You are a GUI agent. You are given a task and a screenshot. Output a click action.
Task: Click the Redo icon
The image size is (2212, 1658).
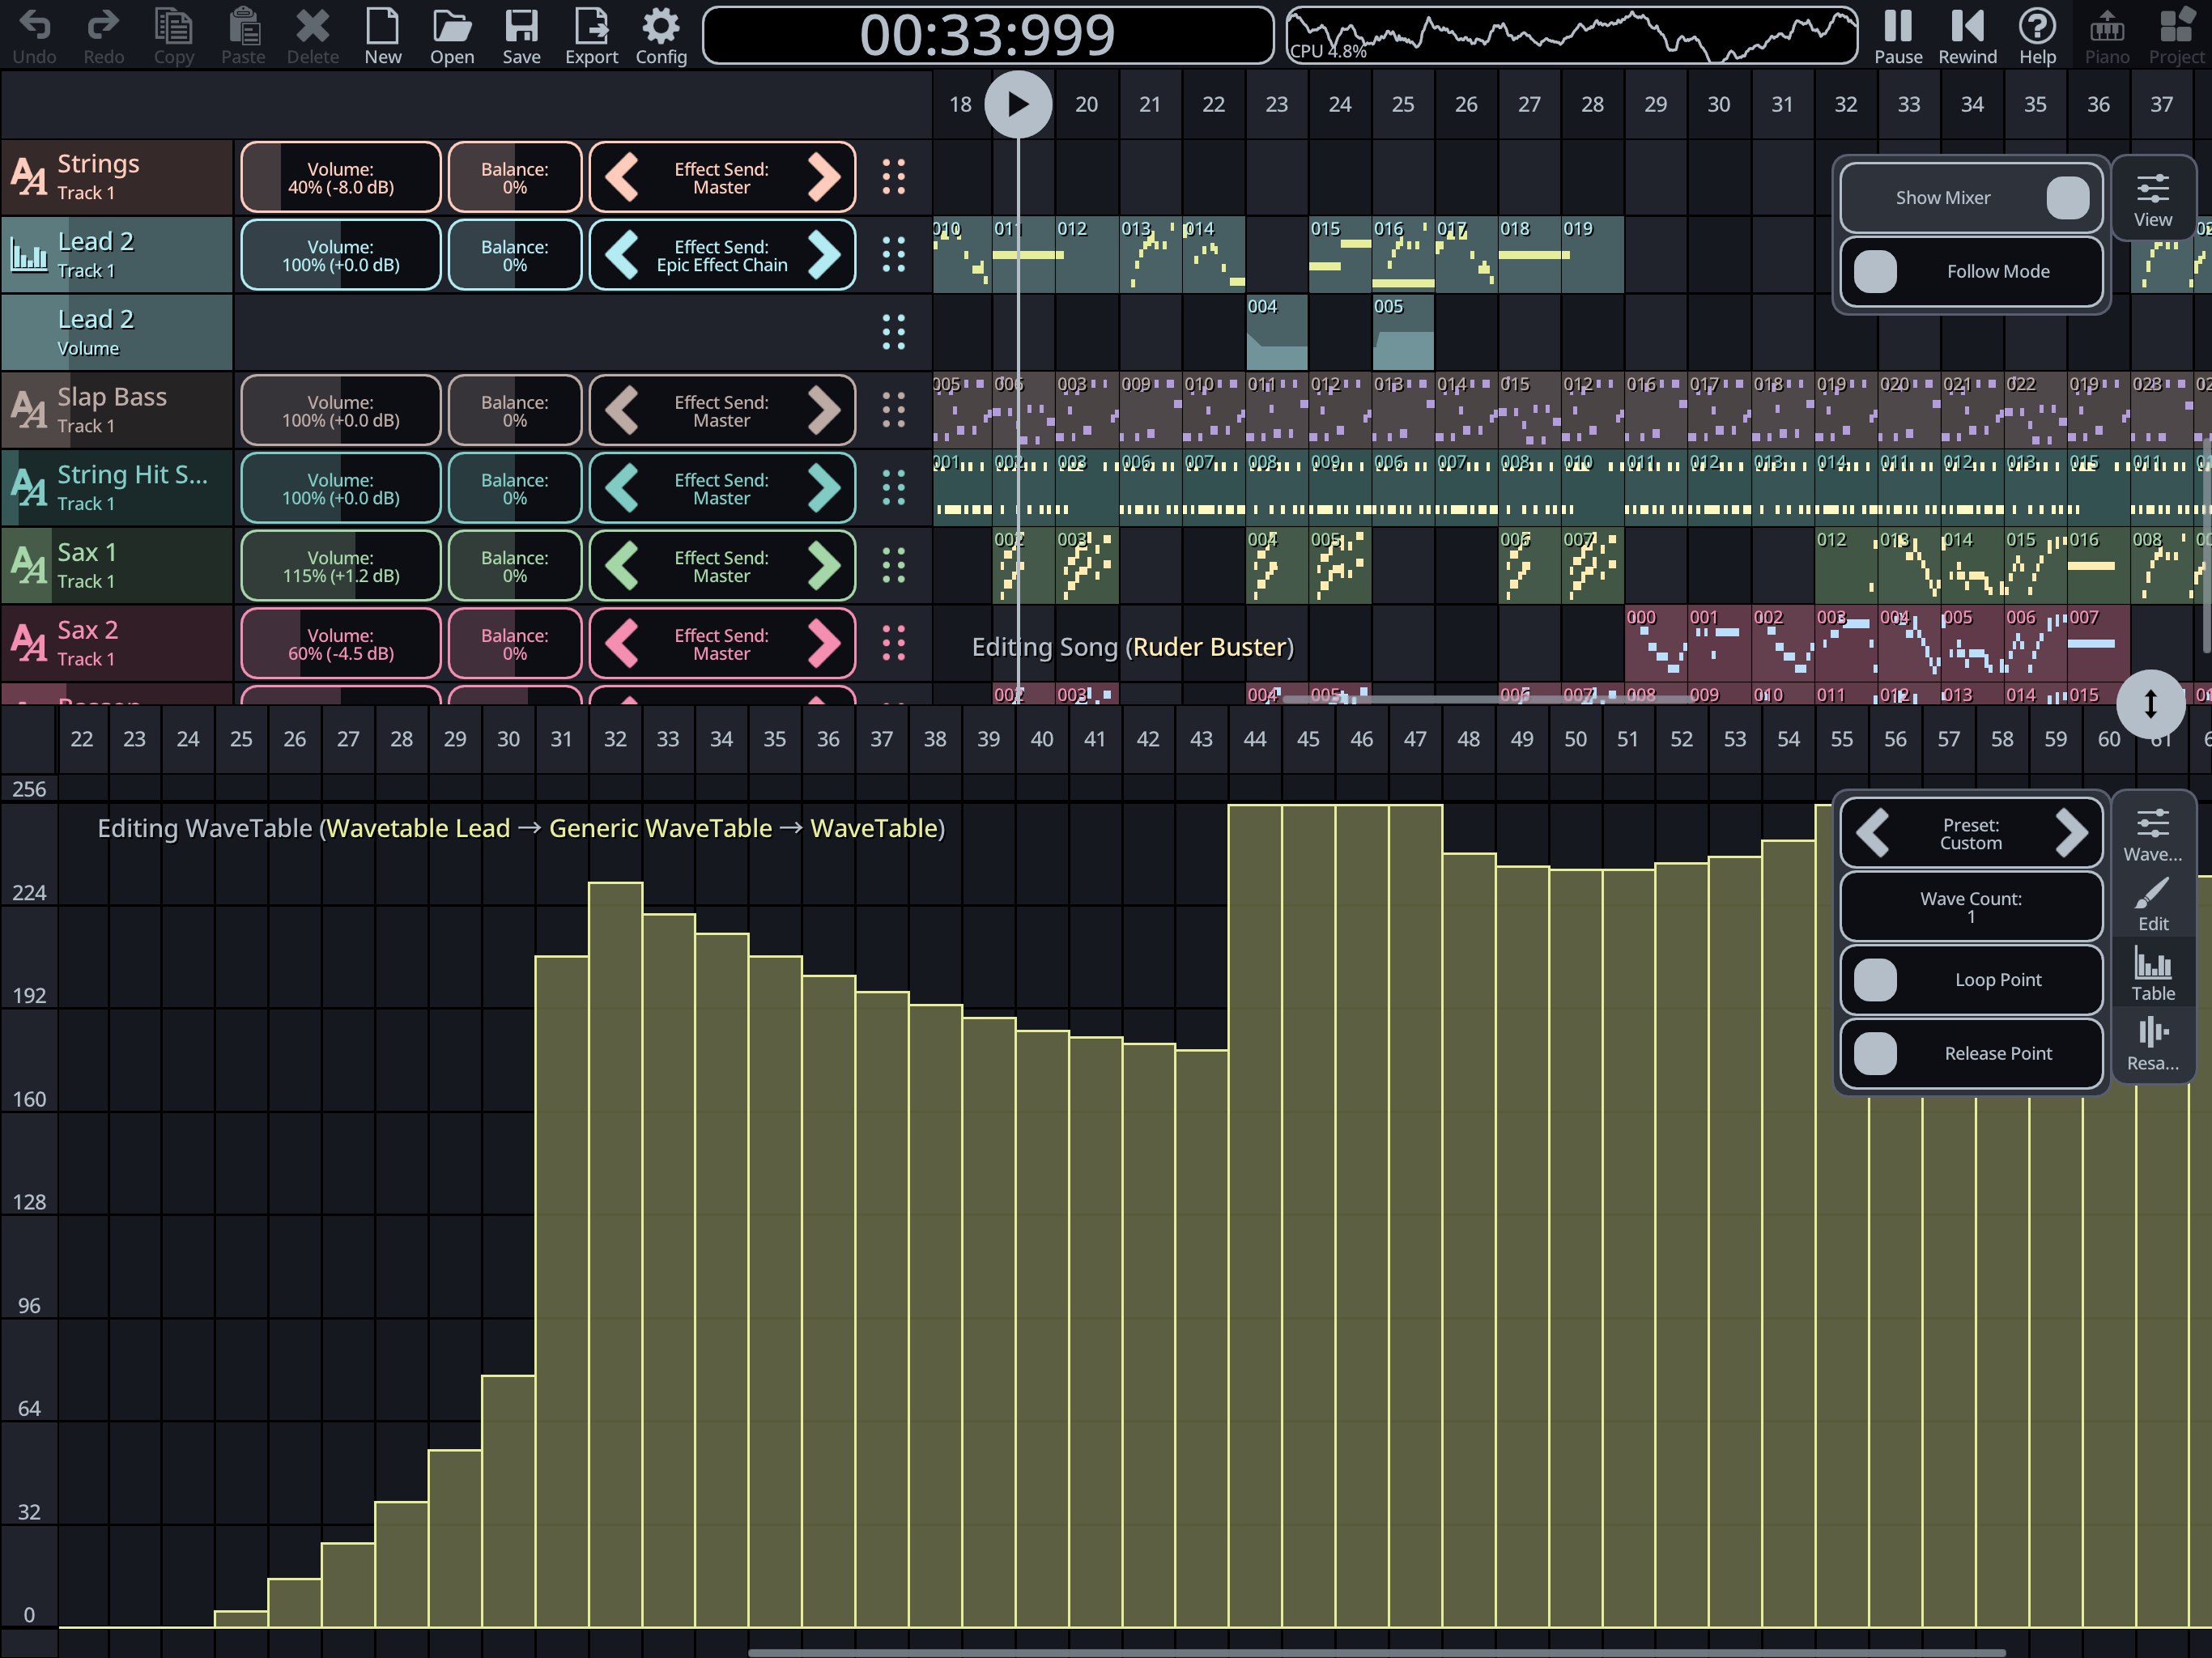click(x=104, y=35)
